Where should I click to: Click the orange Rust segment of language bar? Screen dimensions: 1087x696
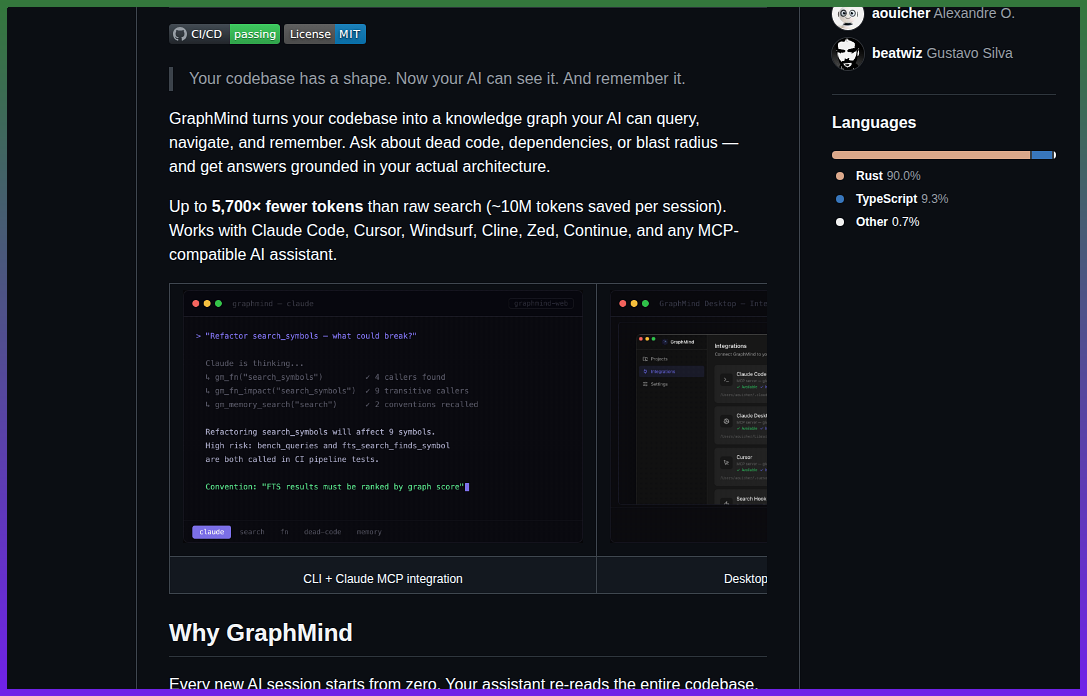931,155
